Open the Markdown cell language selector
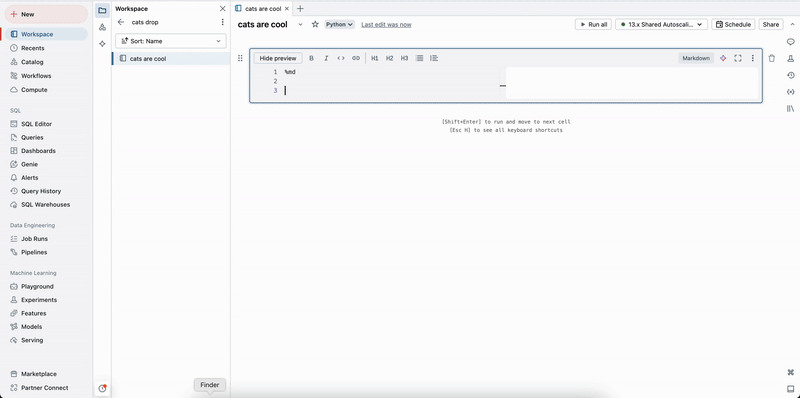The image size is (800, 398). (696, 58)
